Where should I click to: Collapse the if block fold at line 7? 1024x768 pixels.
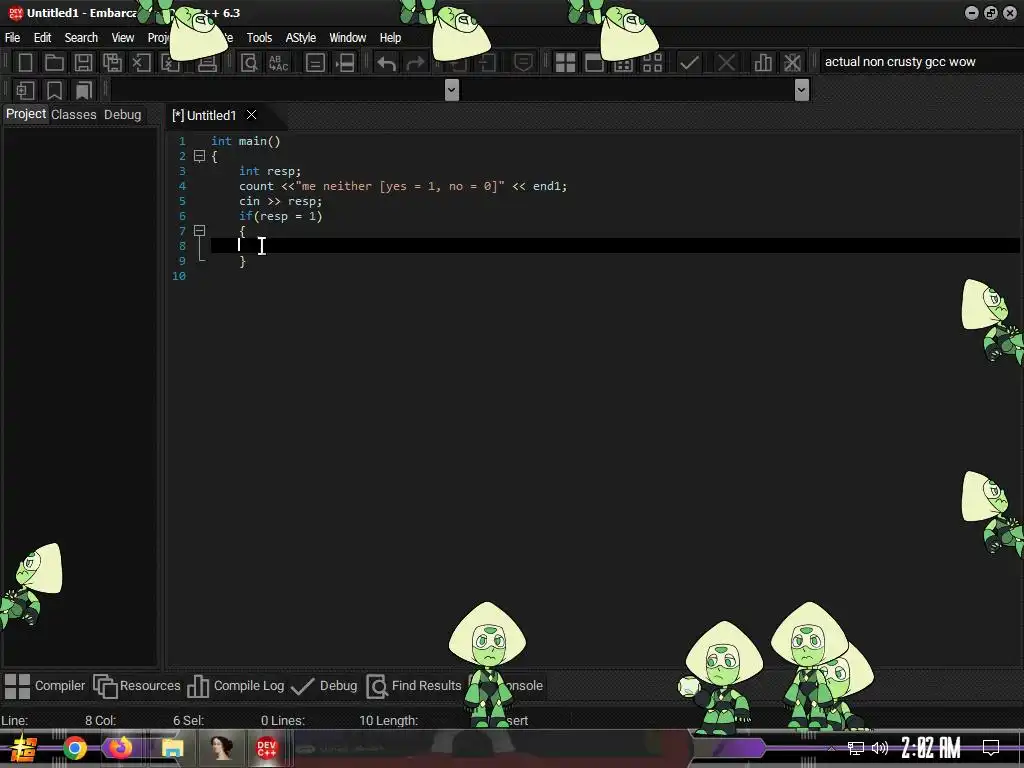coord(200,231)
